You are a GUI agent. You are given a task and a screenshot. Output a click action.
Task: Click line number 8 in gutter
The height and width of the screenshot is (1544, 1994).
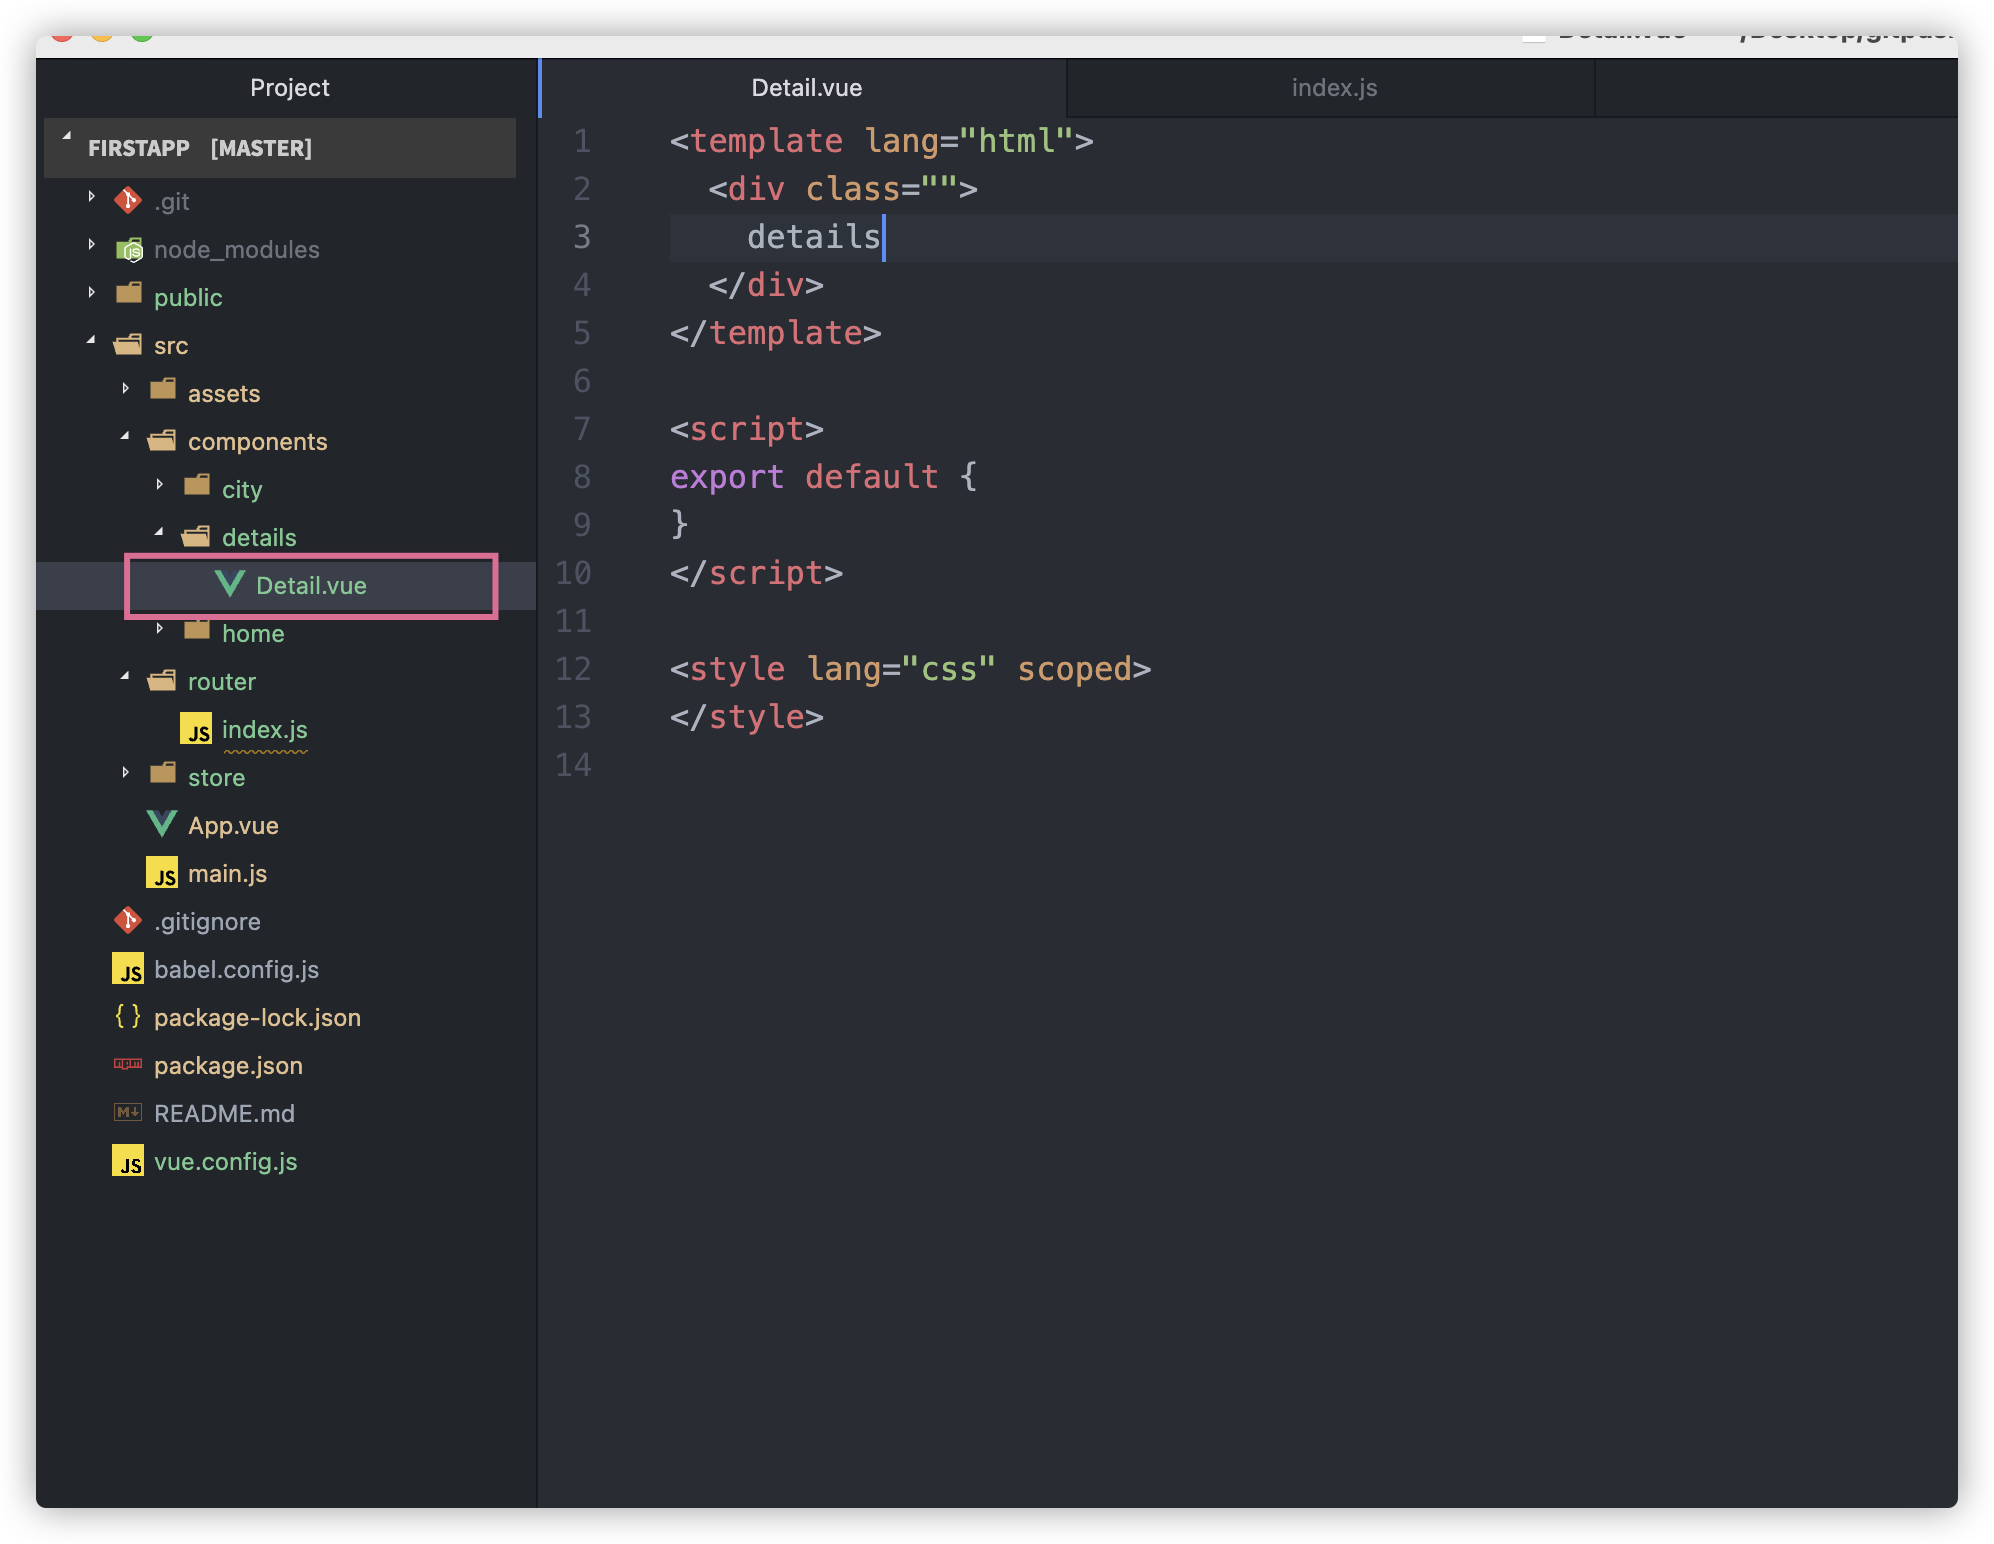pos(582,477)
